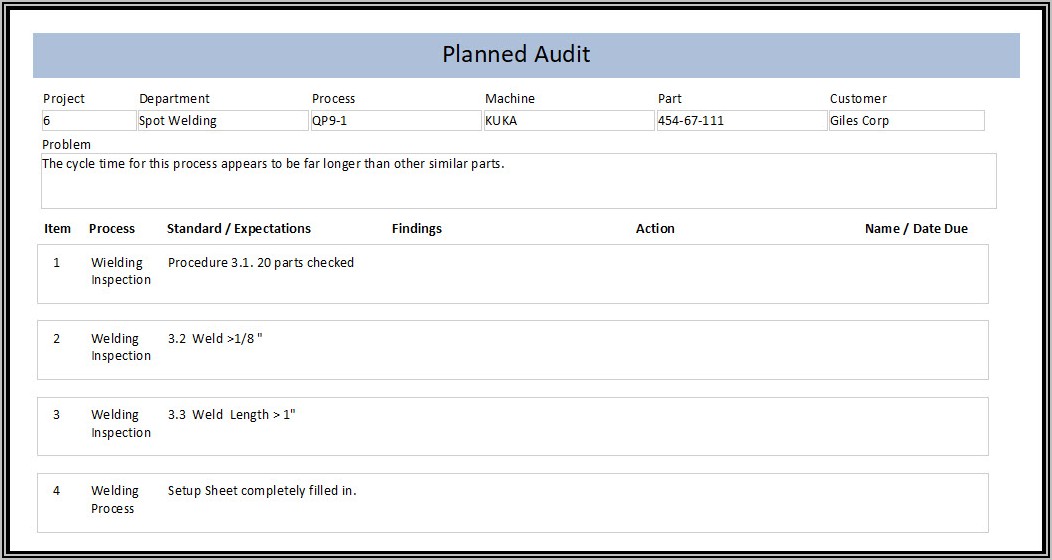Click the Findings column header
Screen dimensions: 1052x560
pos(416,229)
